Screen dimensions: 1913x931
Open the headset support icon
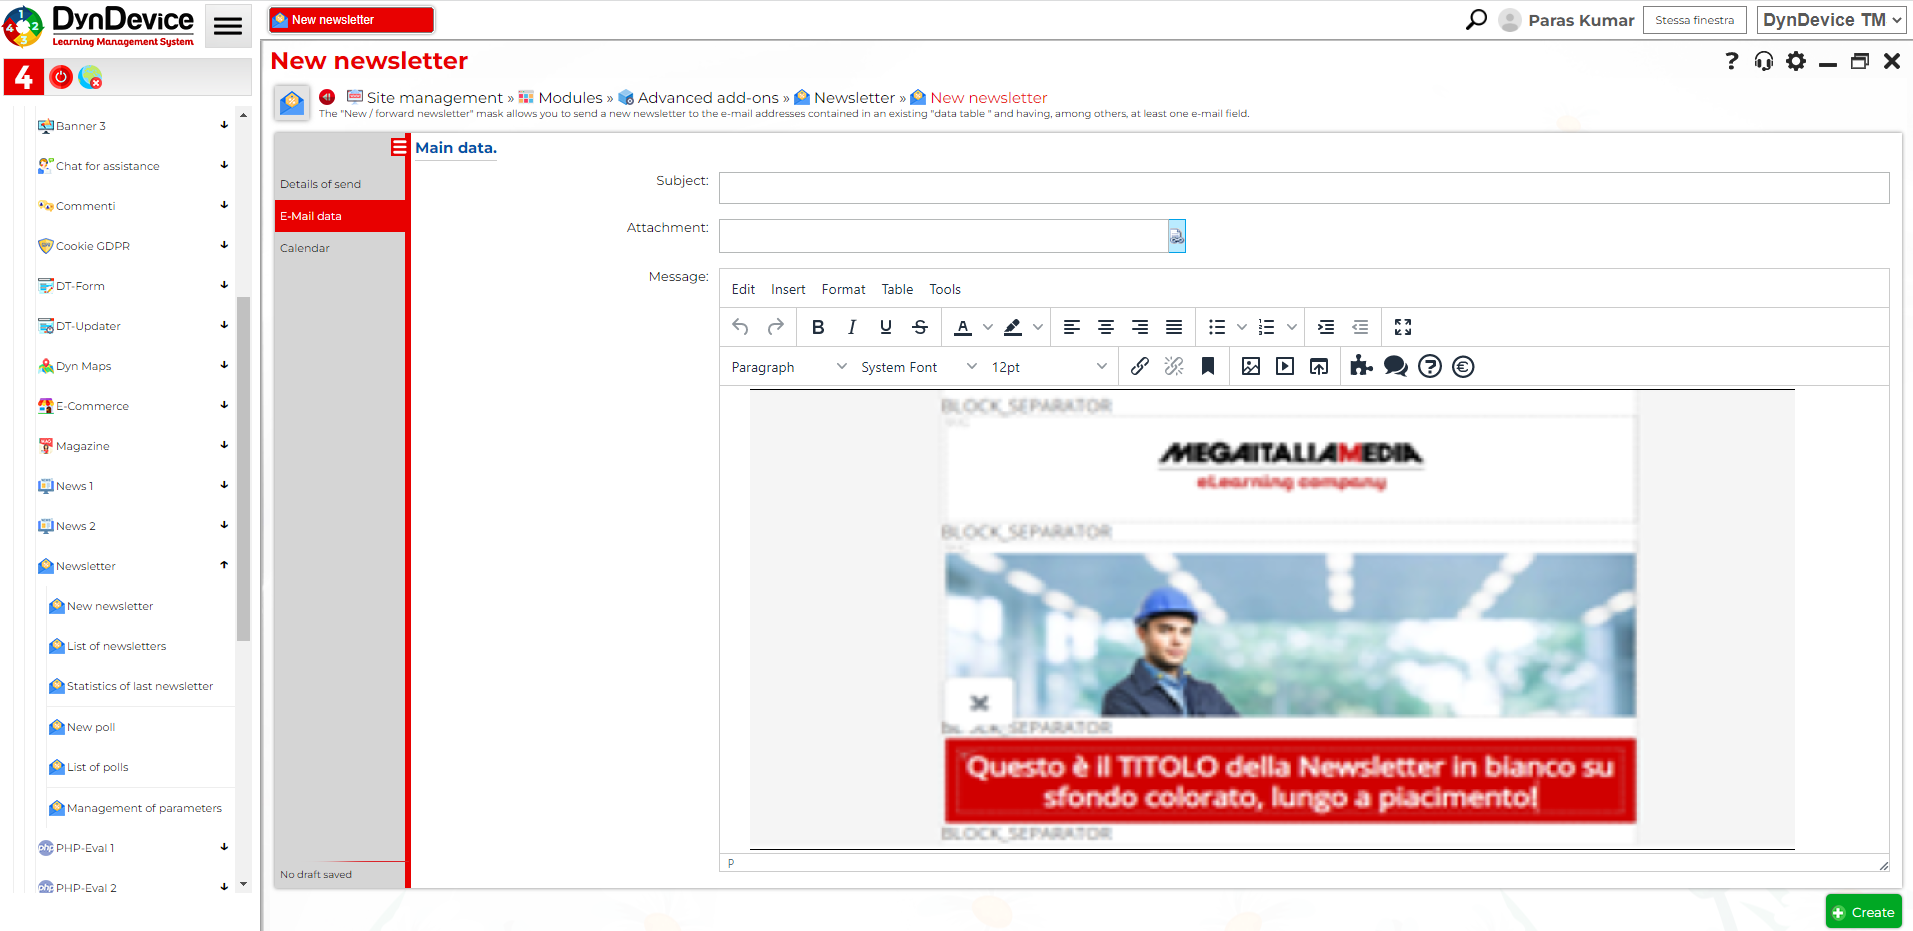pyautogui.click(x=1763, y=62)
